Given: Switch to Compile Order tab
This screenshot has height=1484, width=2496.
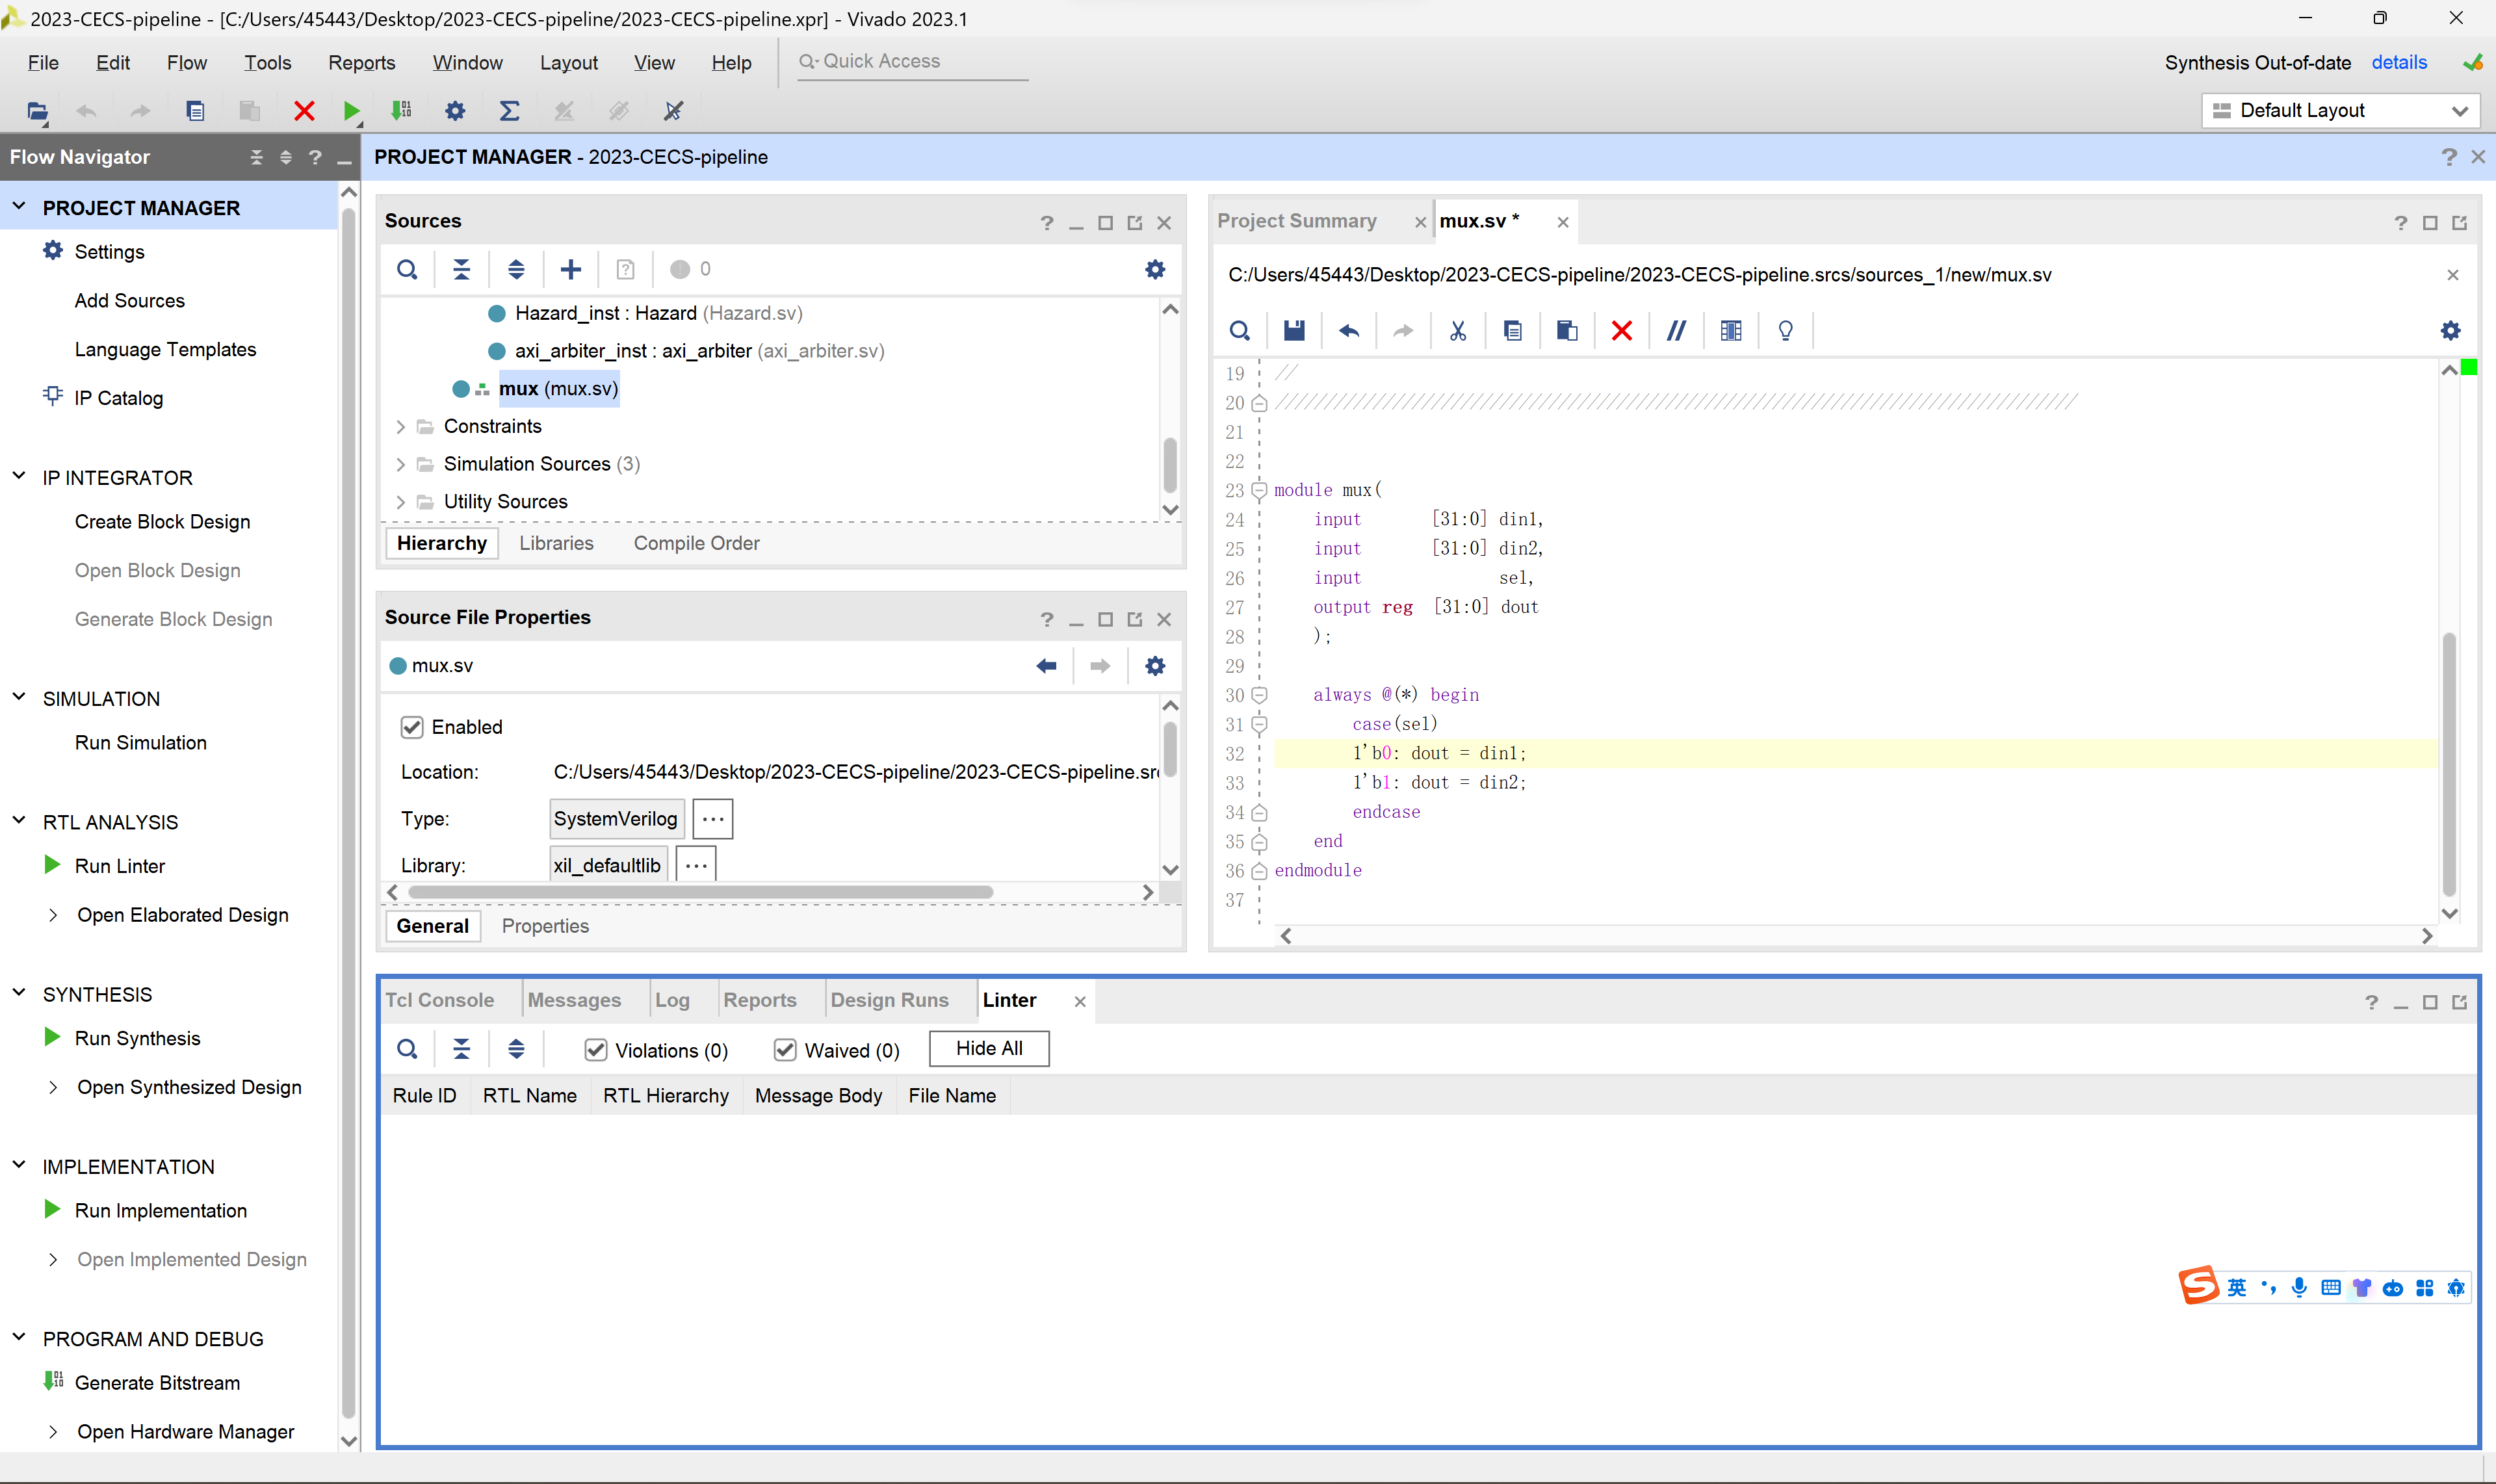Looking at the screenshot, I should click(x=696, y=543).
